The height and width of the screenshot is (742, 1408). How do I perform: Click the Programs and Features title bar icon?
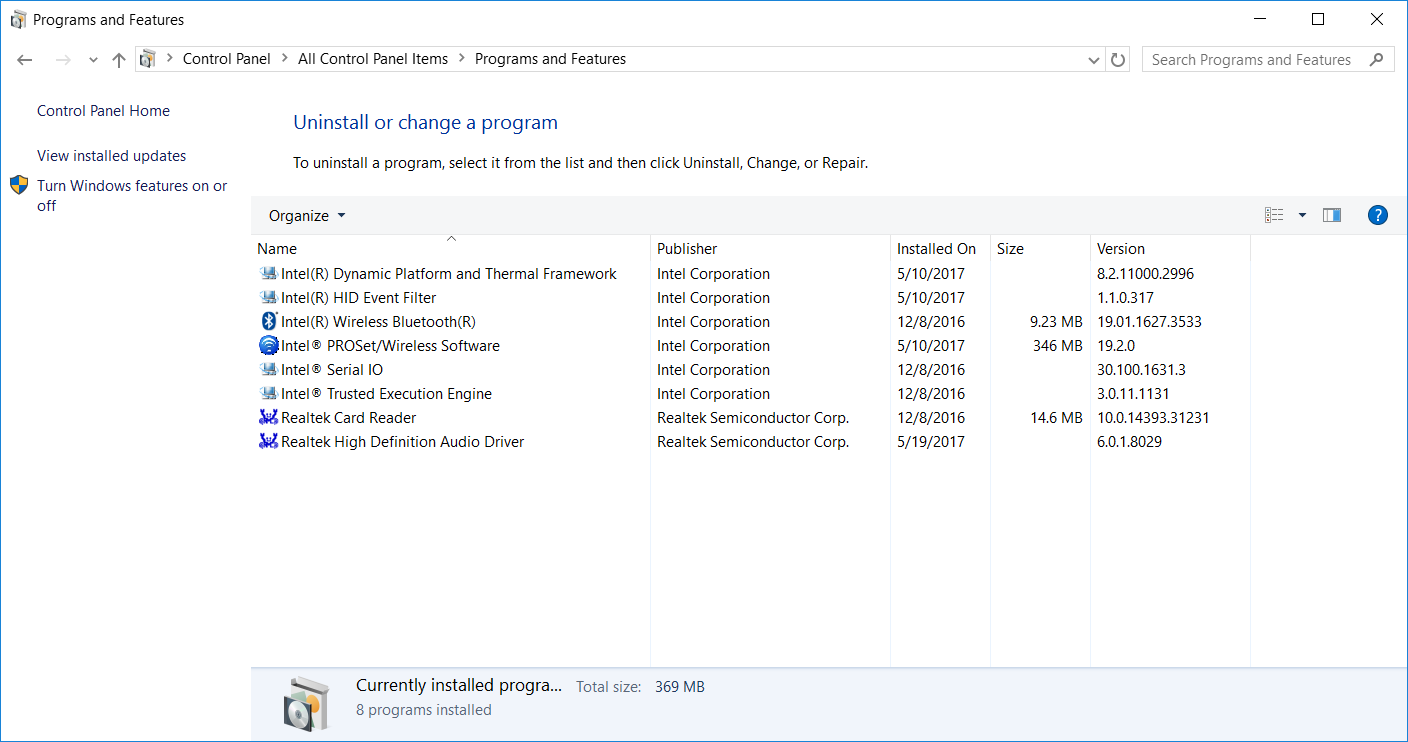coord(18,20)
